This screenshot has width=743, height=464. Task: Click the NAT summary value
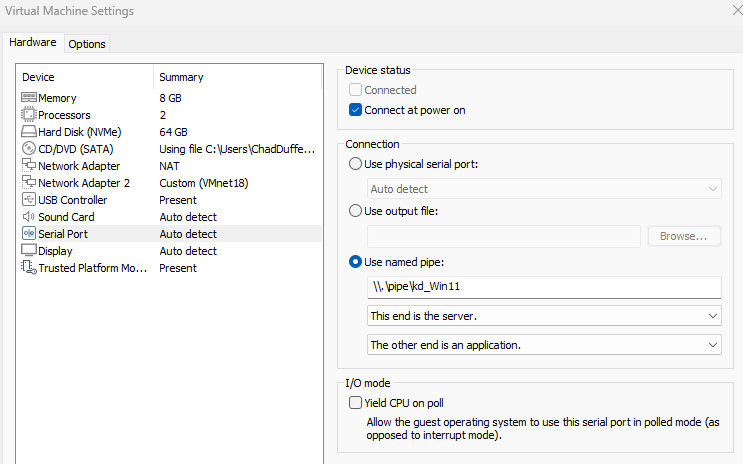pos(169,166)
